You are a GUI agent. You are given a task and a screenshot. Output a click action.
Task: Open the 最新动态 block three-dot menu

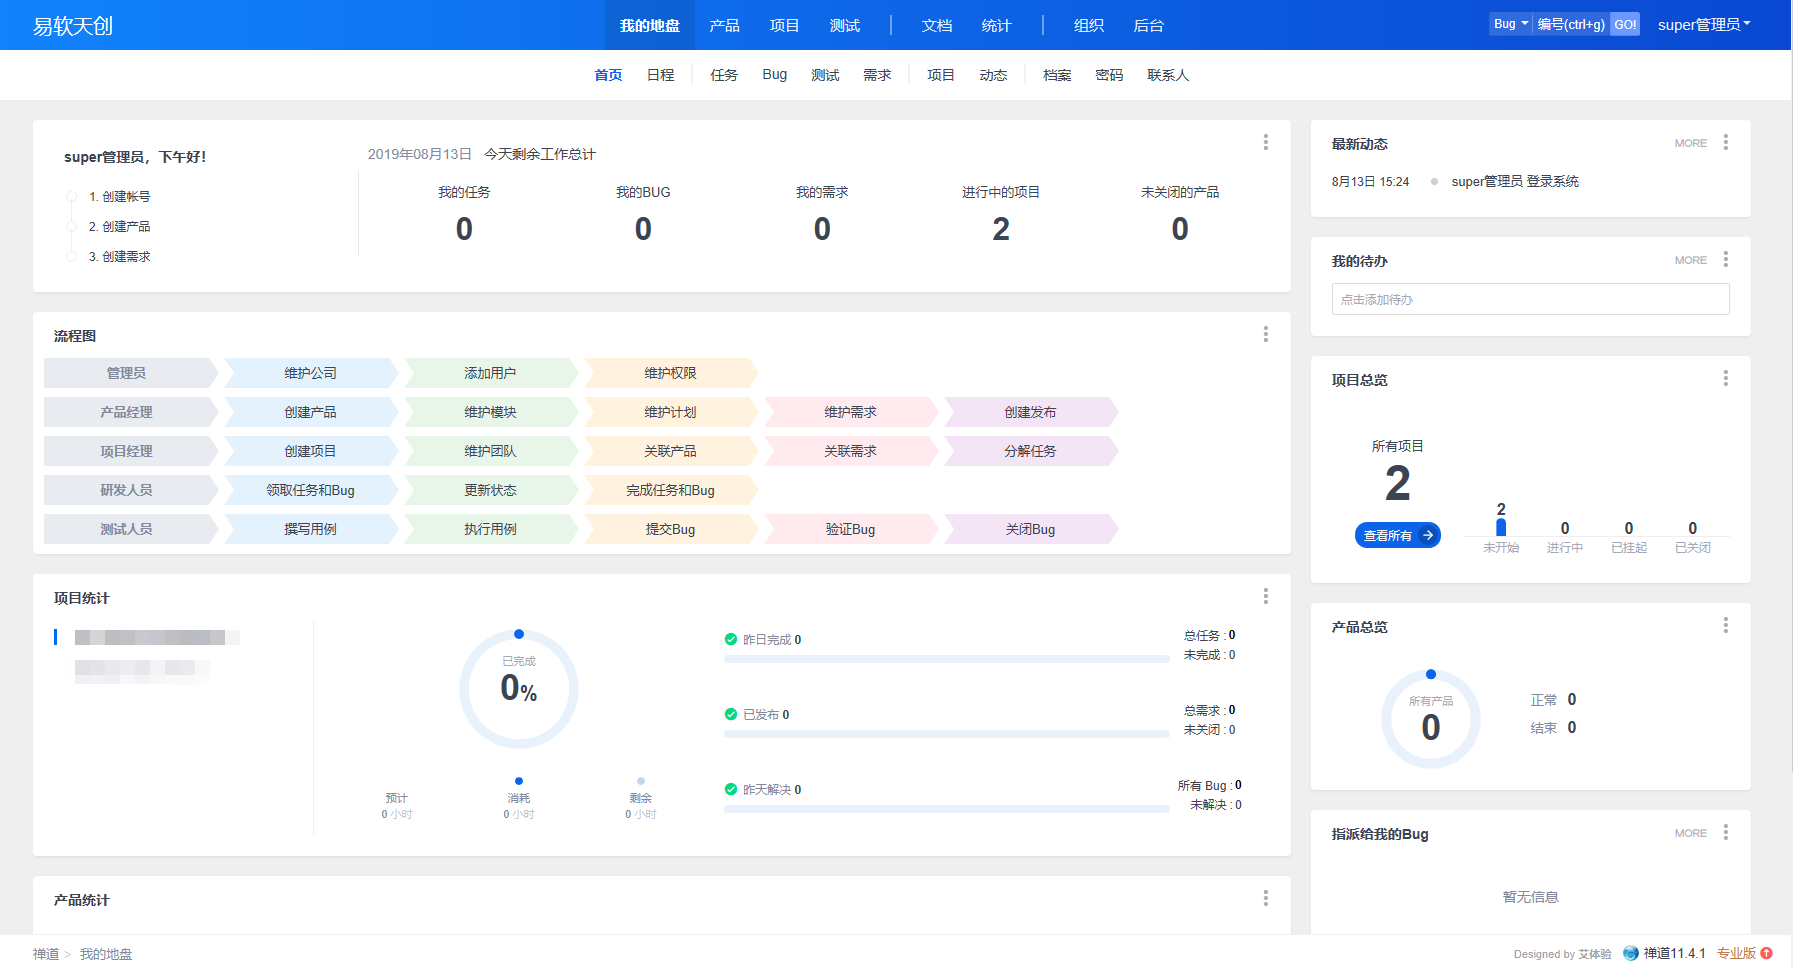(1725, 142)
